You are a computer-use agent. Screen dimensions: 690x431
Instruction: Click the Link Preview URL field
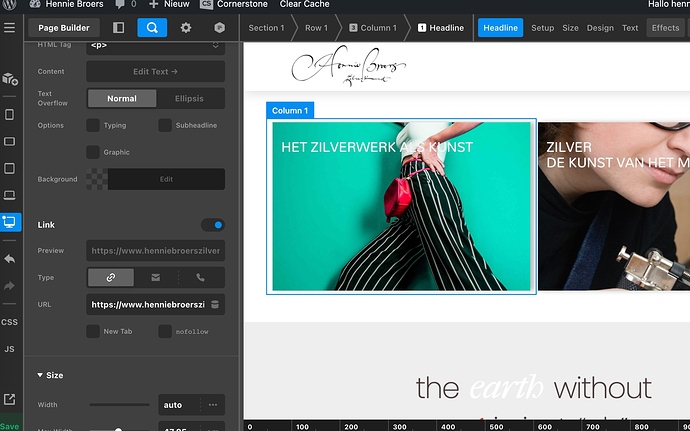tap(155, 250)
